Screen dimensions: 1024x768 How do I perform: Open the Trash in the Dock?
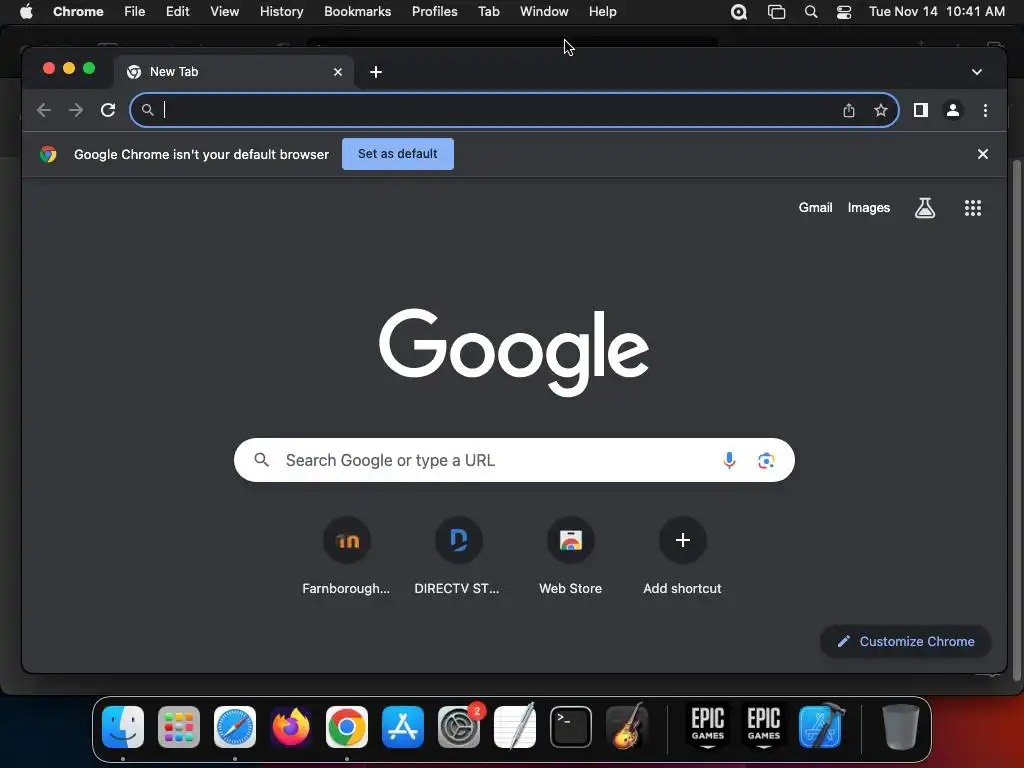tap(901, 727)
